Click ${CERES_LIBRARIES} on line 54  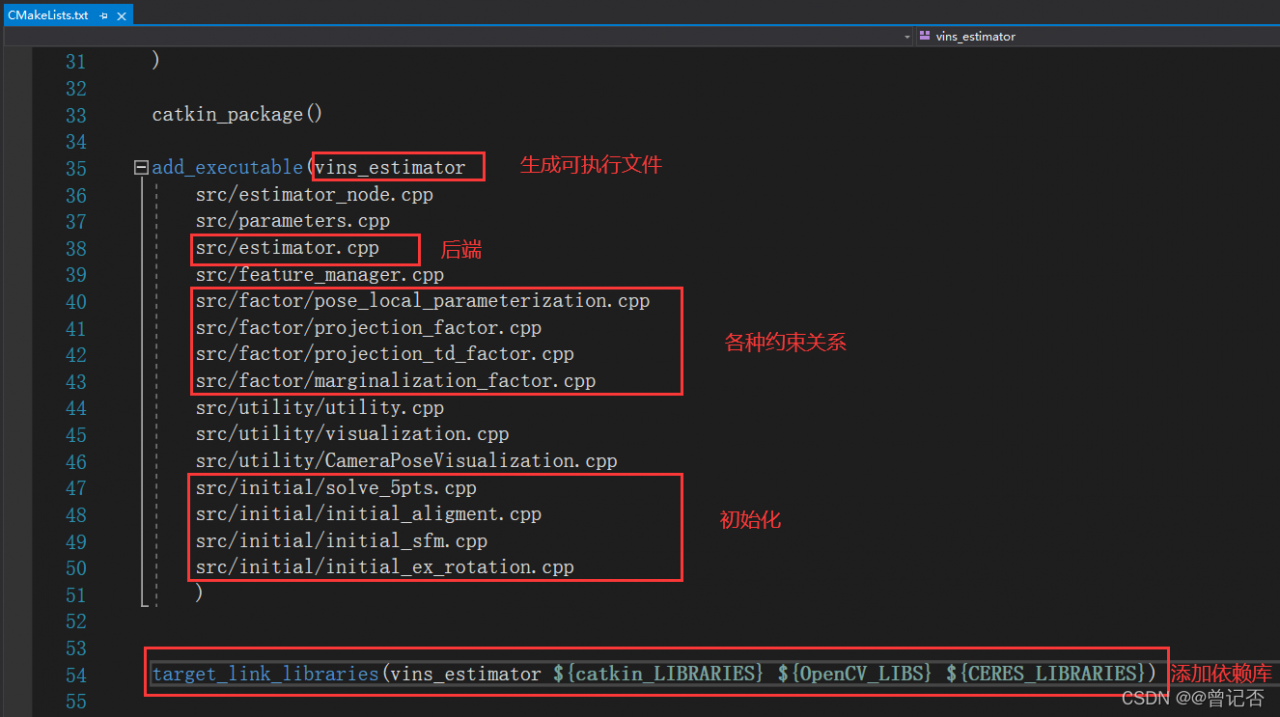coord(1045,674)
